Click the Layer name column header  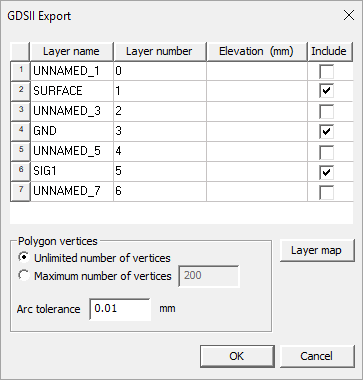tap(72, 51)
